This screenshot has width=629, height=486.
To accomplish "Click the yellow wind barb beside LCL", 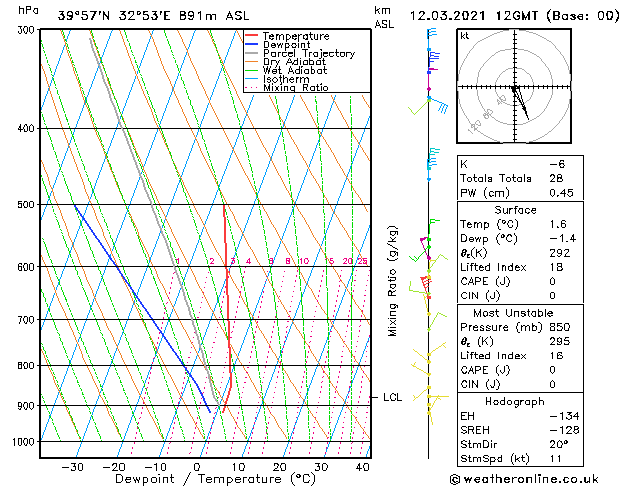I will point(433,398).
